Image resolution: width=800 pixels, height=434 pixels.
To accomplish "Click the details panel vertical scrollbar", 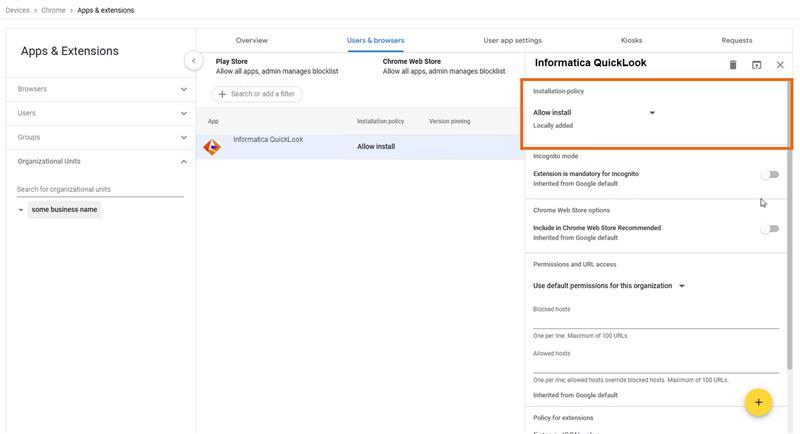I will point(790,224).
